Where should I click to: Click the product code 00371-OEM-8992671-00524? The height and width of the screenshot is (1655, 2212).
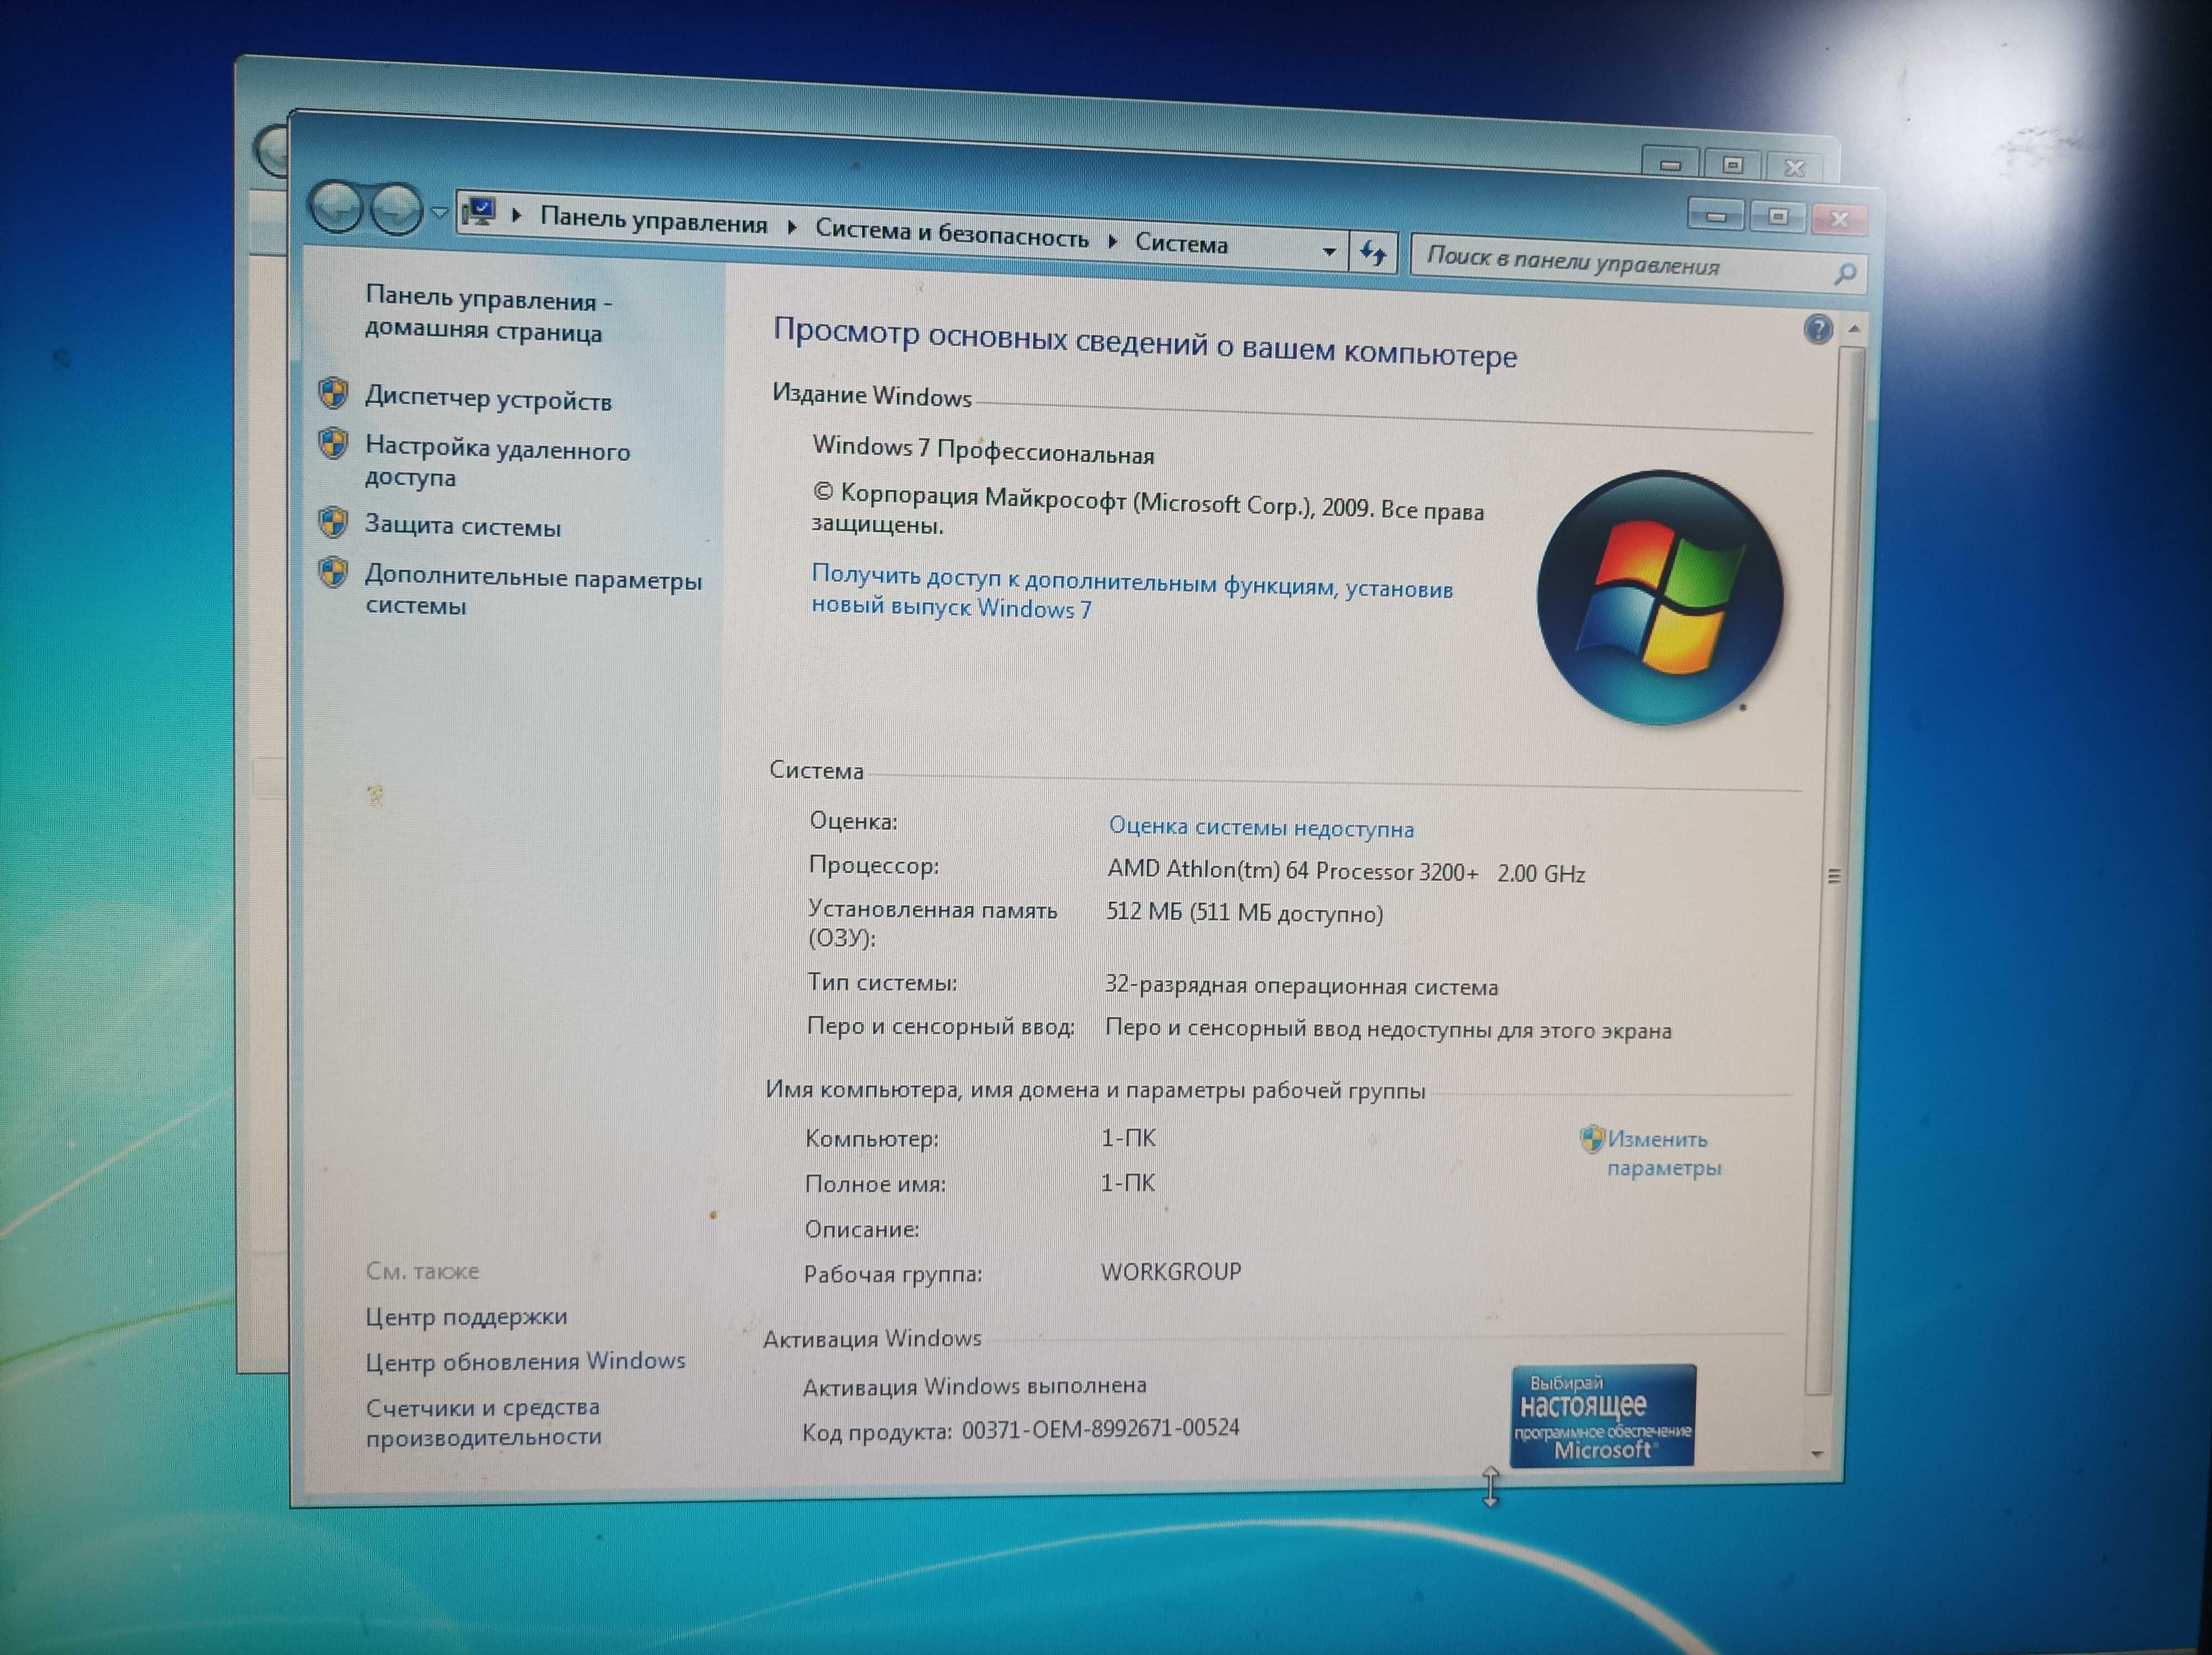[1100, 1428]
